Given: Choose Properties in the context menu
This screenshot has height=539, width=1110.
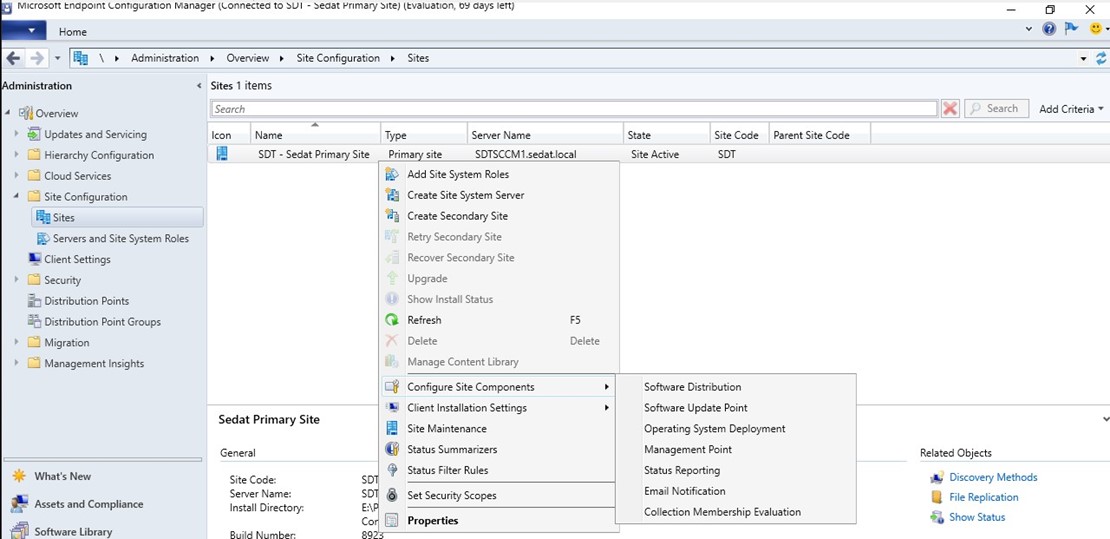Looking at the screenshot, I should click(x=432, y=521).
